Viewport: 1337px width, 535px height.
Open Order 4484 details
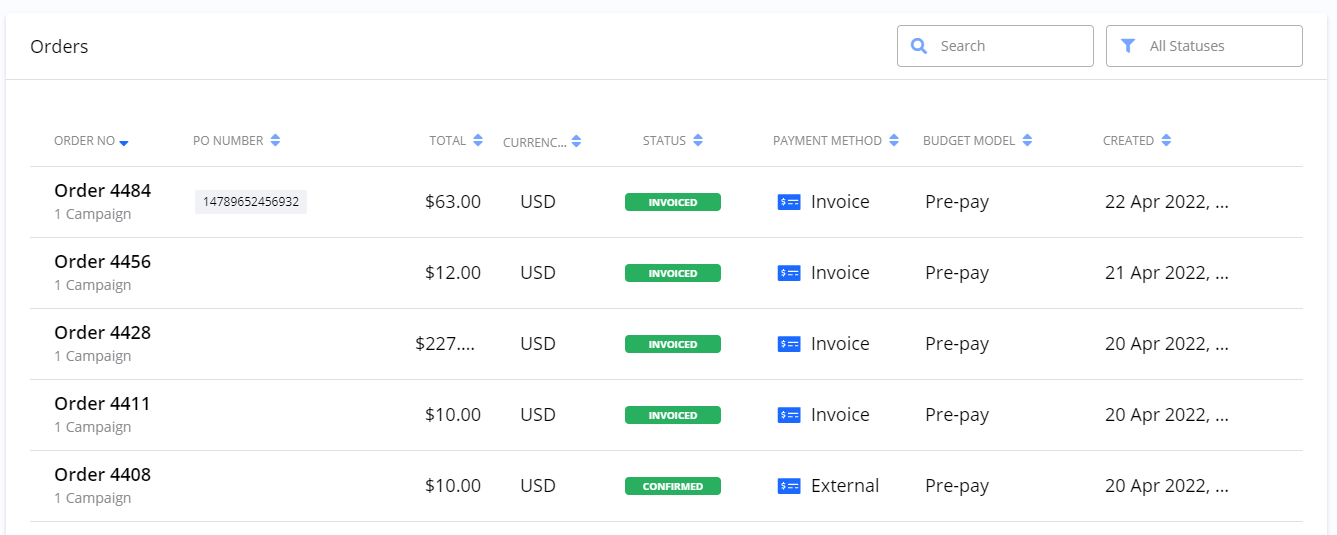coord(102,191)
